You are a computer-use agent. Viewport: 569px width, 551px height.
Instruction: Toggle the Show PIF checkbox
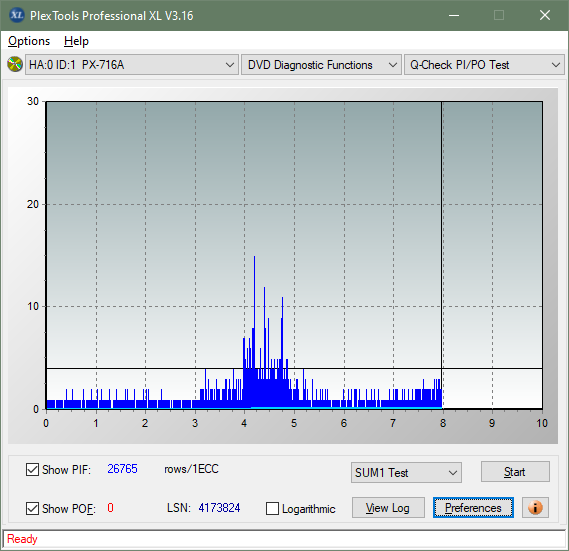[x=32, y=469]
